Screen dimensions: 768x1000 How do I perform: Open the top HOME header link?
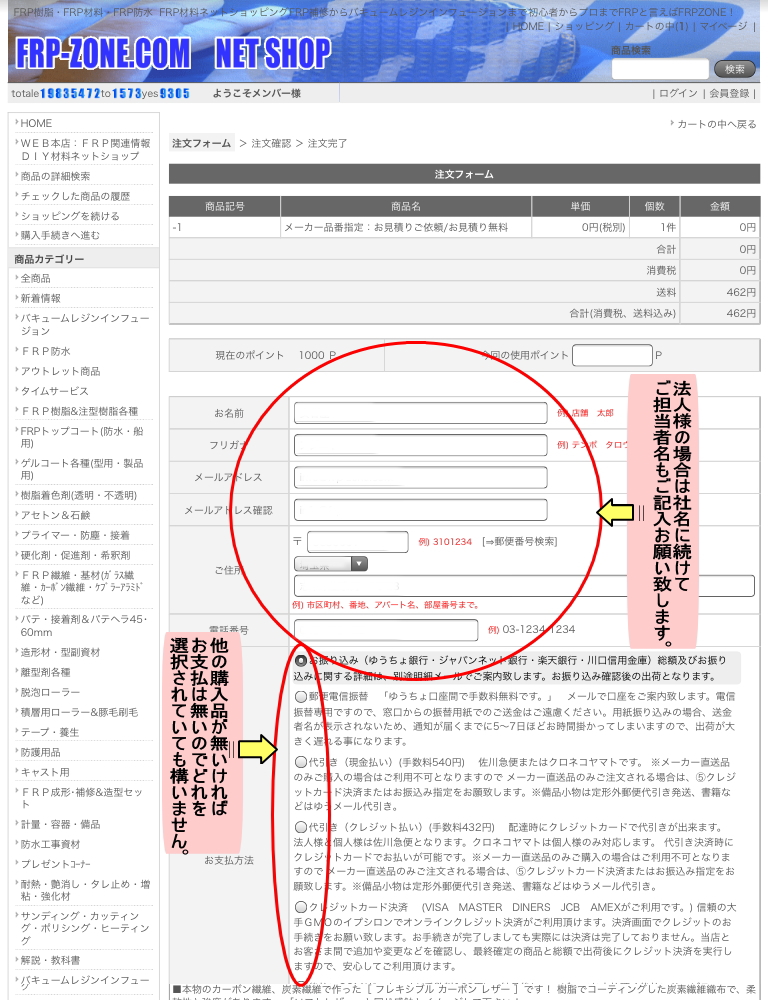point(528,26)
